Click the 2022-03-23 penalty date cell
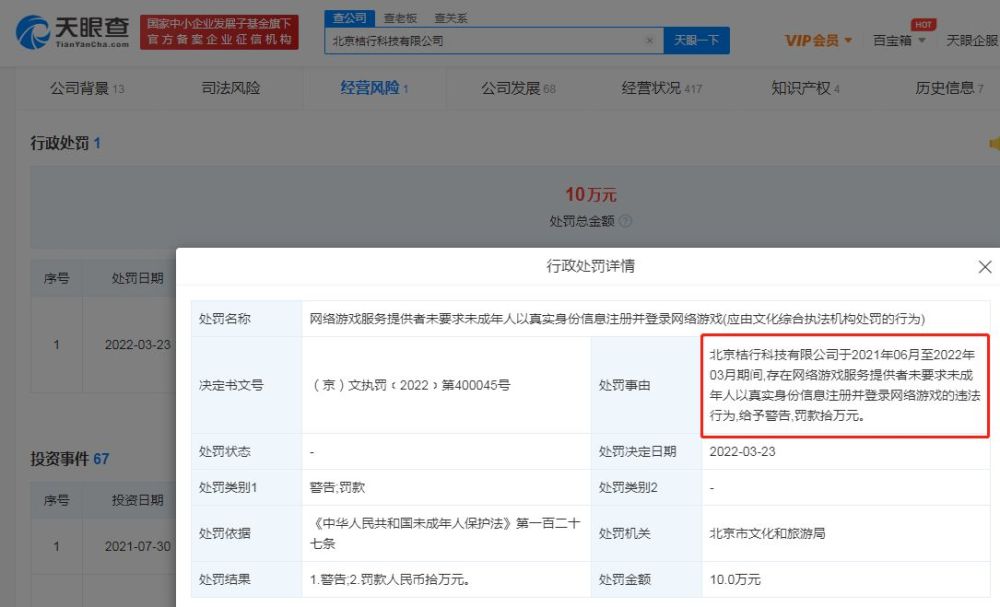 (x=138, y=345)
